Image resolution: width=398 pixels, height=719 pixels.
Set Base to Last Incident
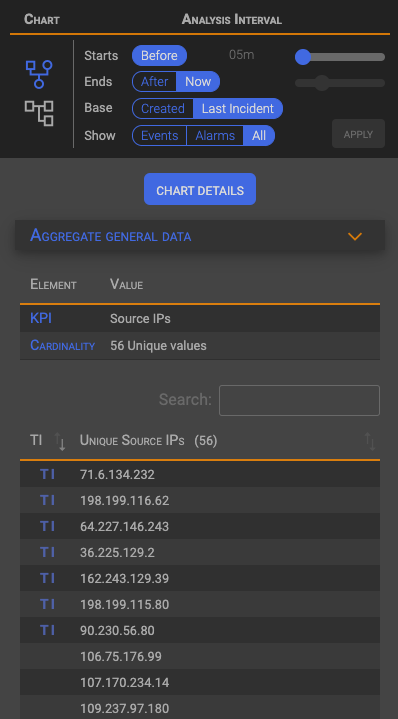(238, 108)
